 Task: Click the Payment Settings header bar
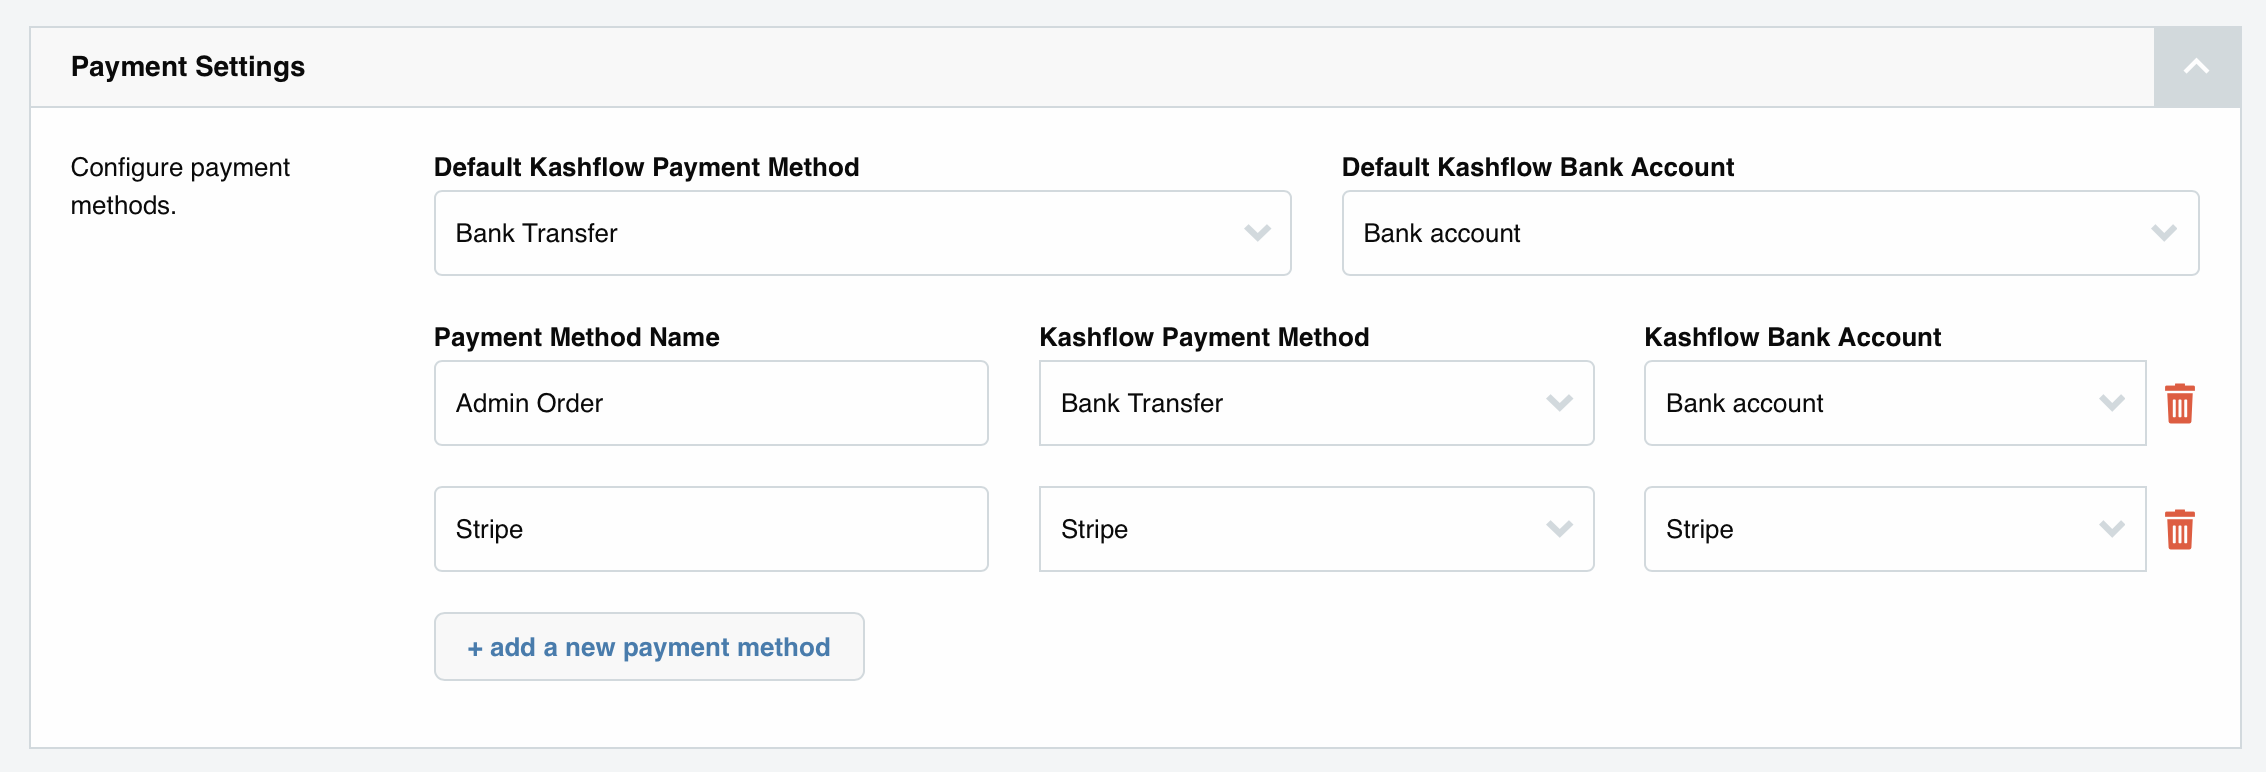pos(1092,67)
